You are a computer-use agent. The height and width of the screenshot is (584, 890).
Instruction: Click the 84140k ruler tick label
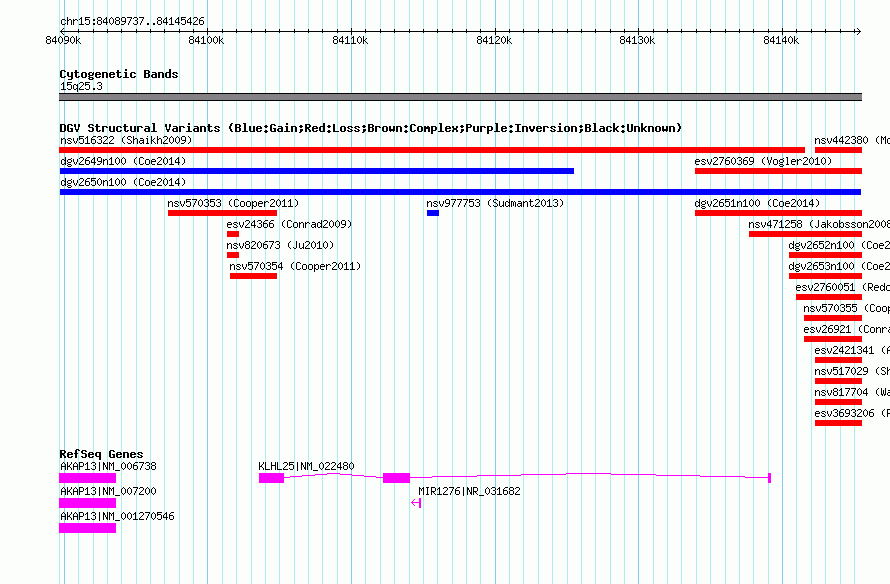point(781,40)
